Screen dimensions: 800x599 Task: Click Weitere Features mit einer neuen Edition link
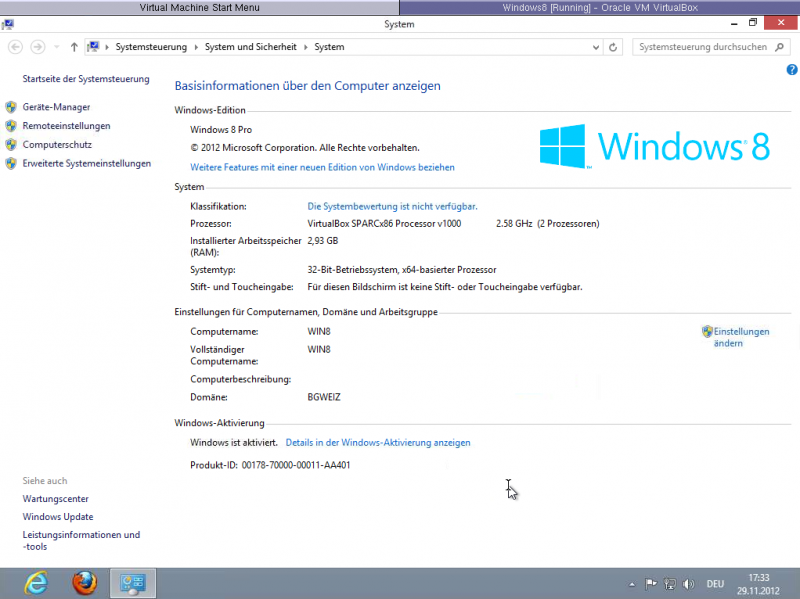click(x=322, y=167)
